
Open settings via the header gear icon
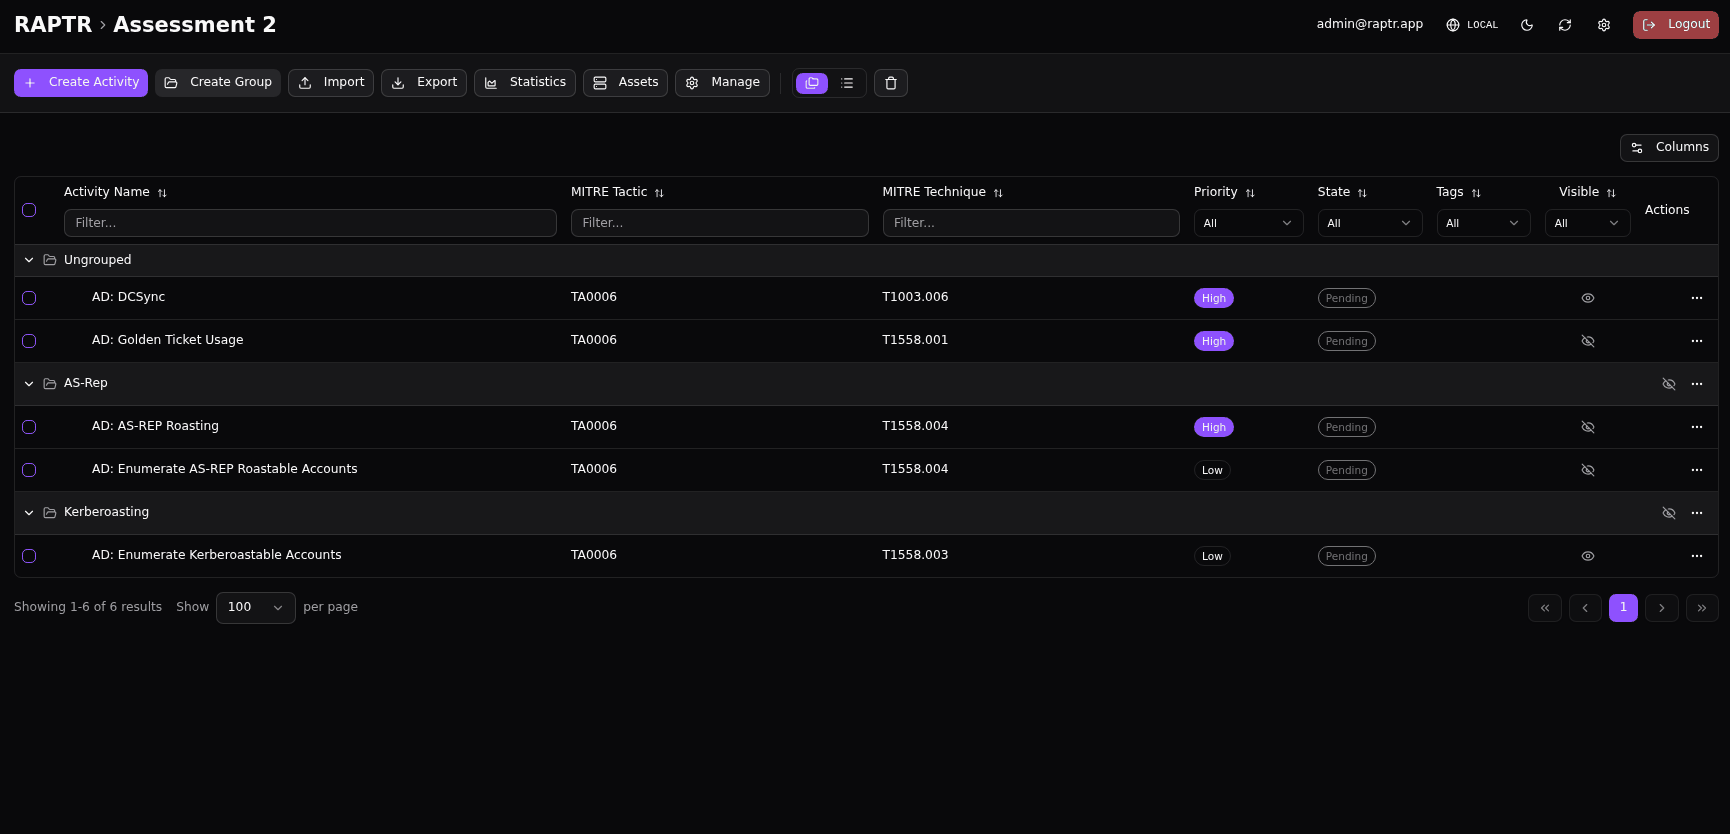(x=1604, y=25)
